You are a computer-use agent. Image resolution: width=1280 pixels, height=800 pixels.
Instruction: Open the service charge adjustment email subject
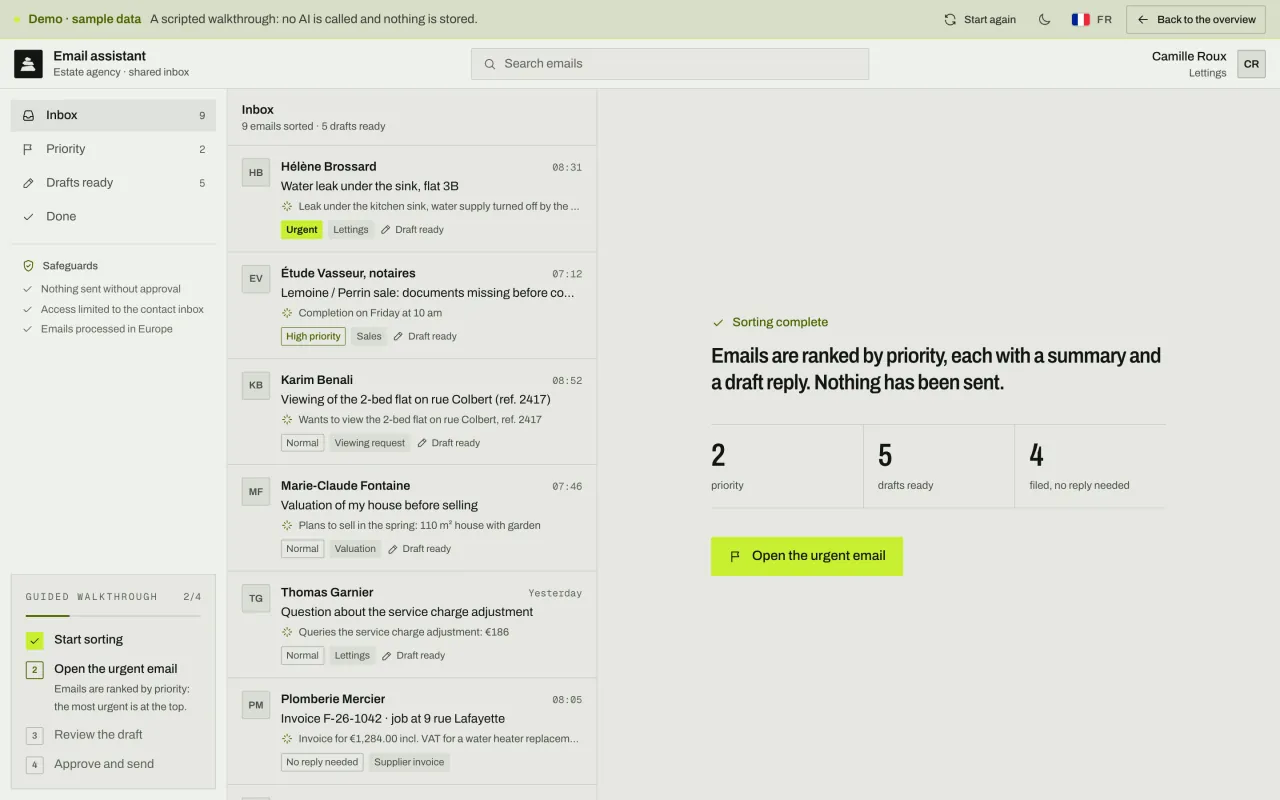tap(407, 612)
